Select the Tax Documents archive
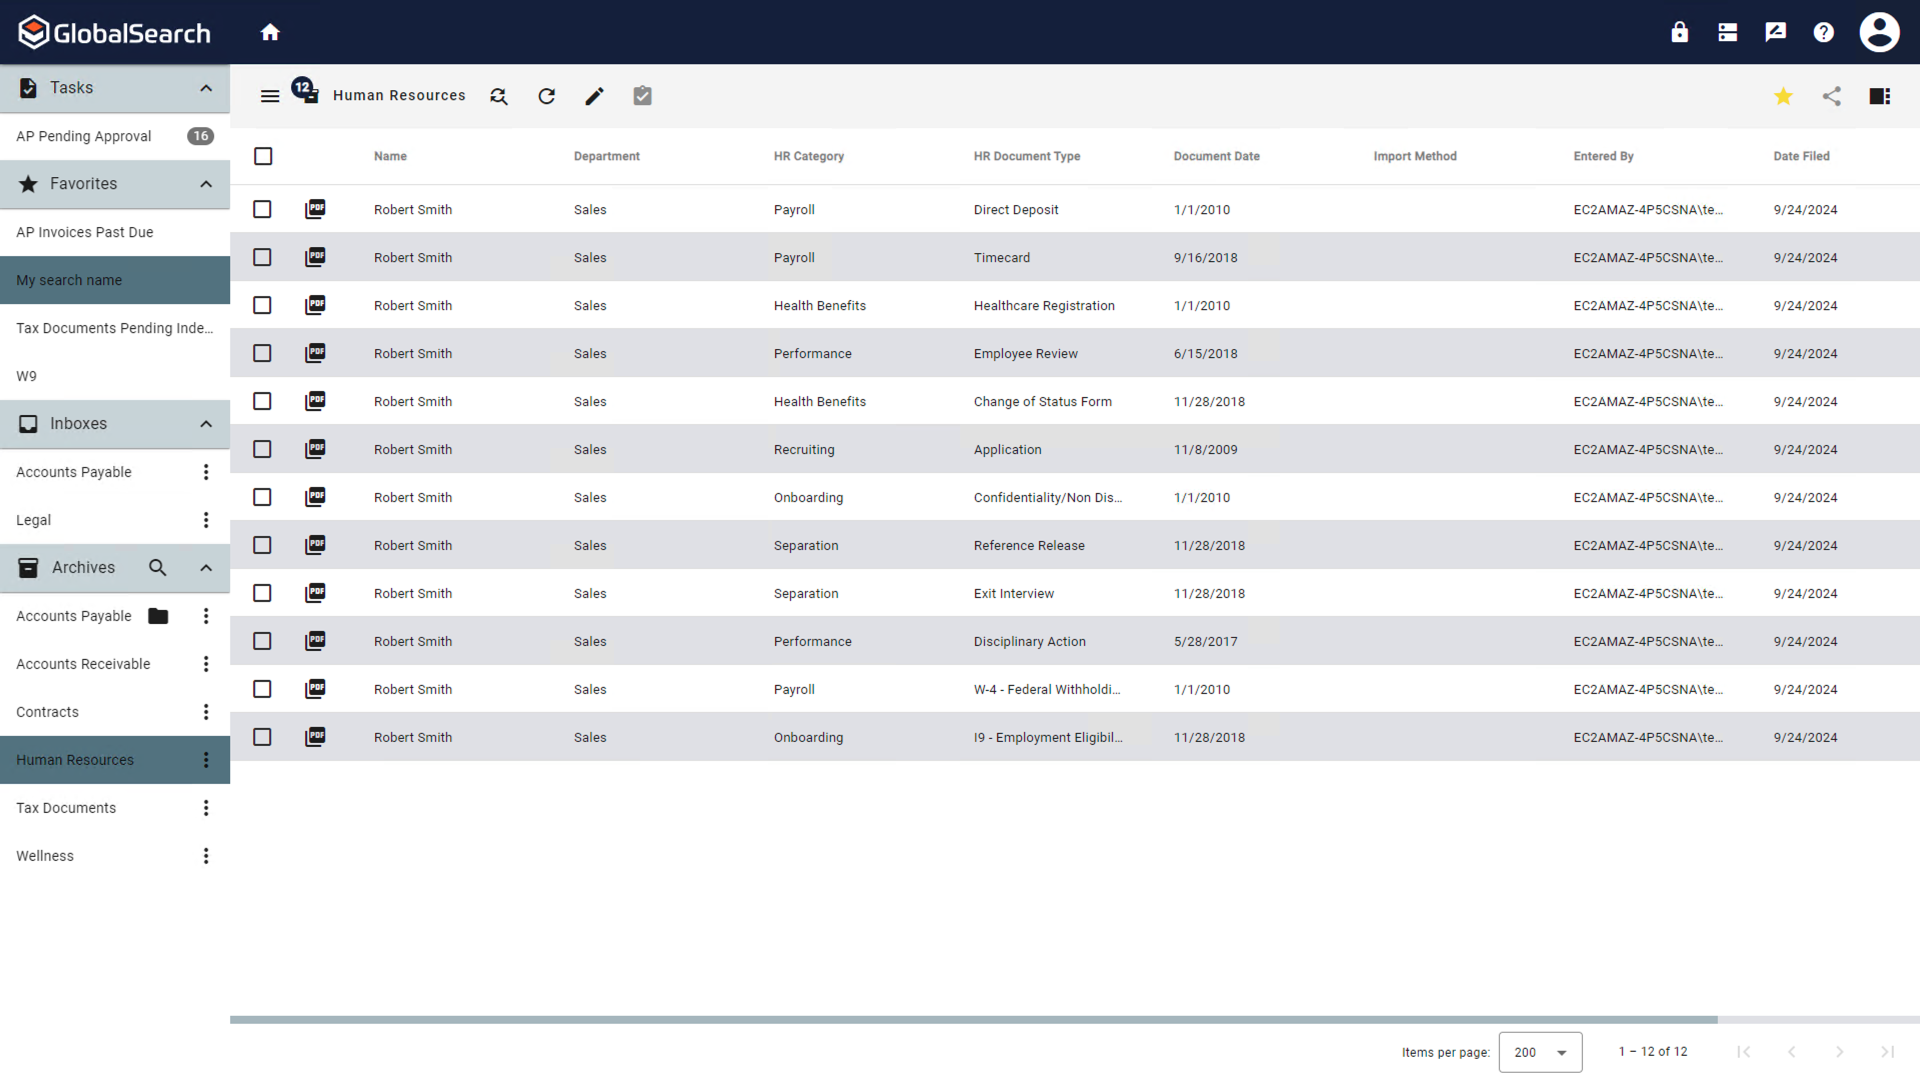The image size is (1920, 1080). coord(65,807)
